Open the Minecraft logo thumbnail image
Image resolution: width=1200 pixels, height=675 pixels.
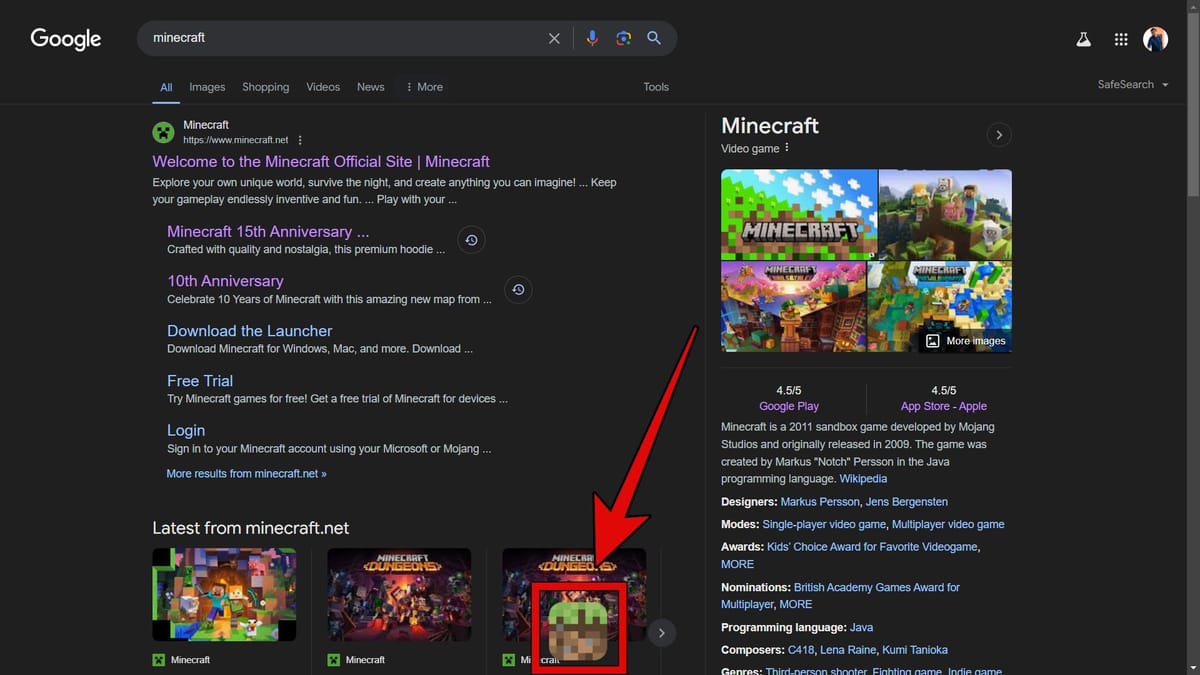tap(799, 214)
